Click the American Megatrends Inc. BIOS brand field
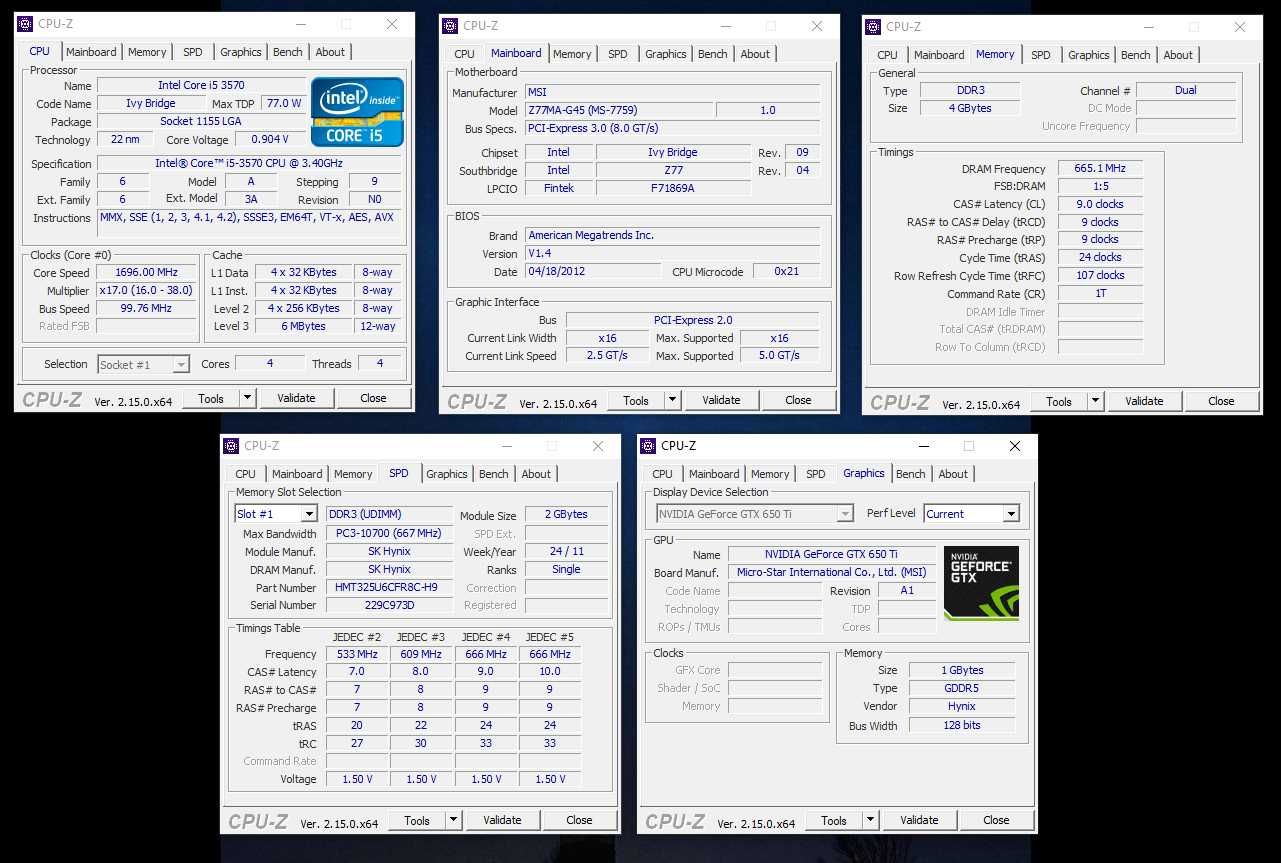Image resolution: width=1281 pixels, height=863 pixels. 672,235
